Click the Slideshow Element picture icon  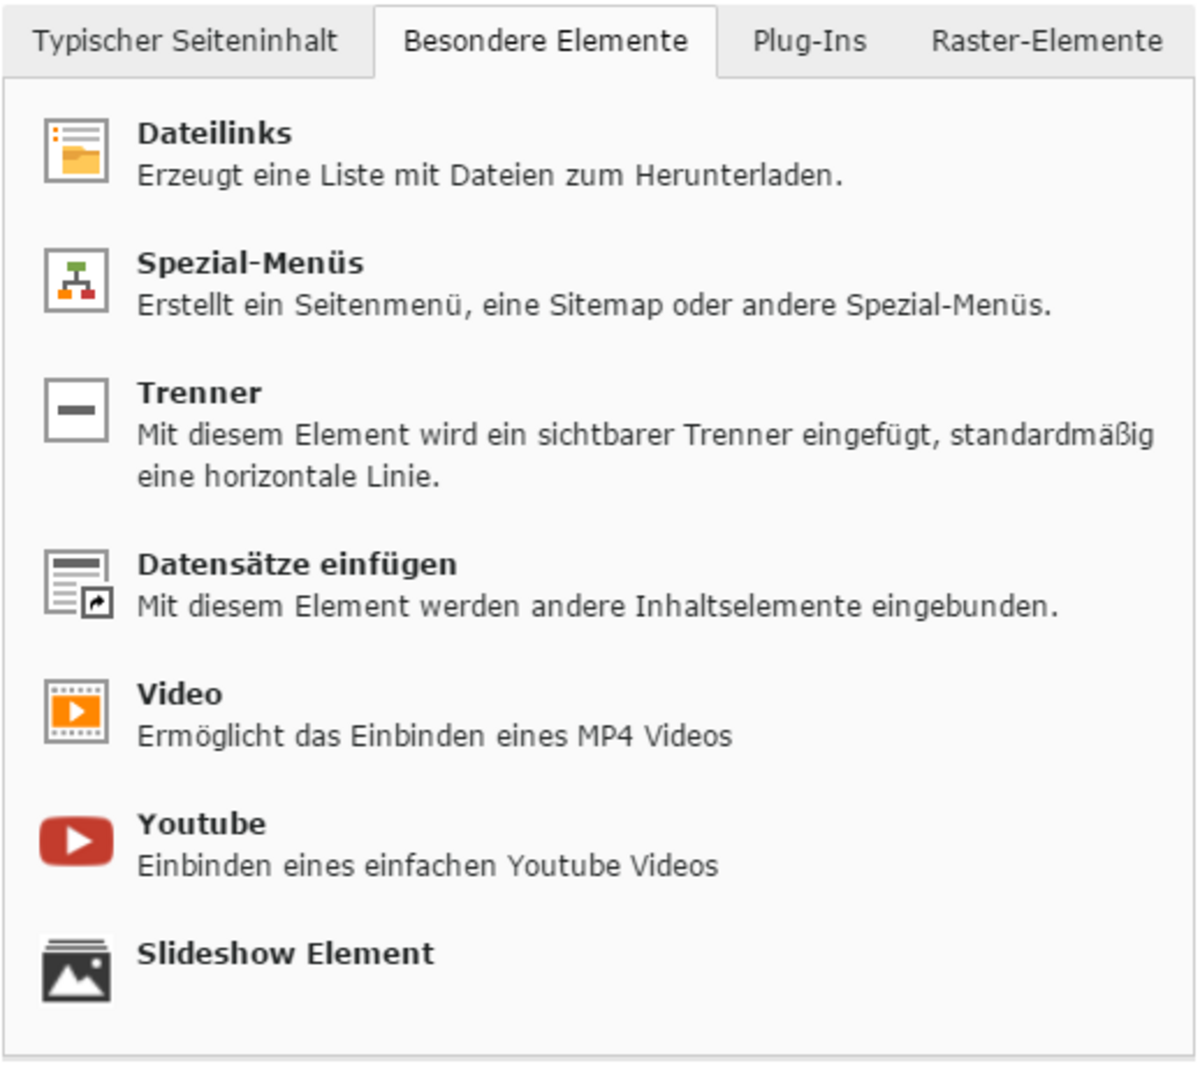[x=76, y=970]
